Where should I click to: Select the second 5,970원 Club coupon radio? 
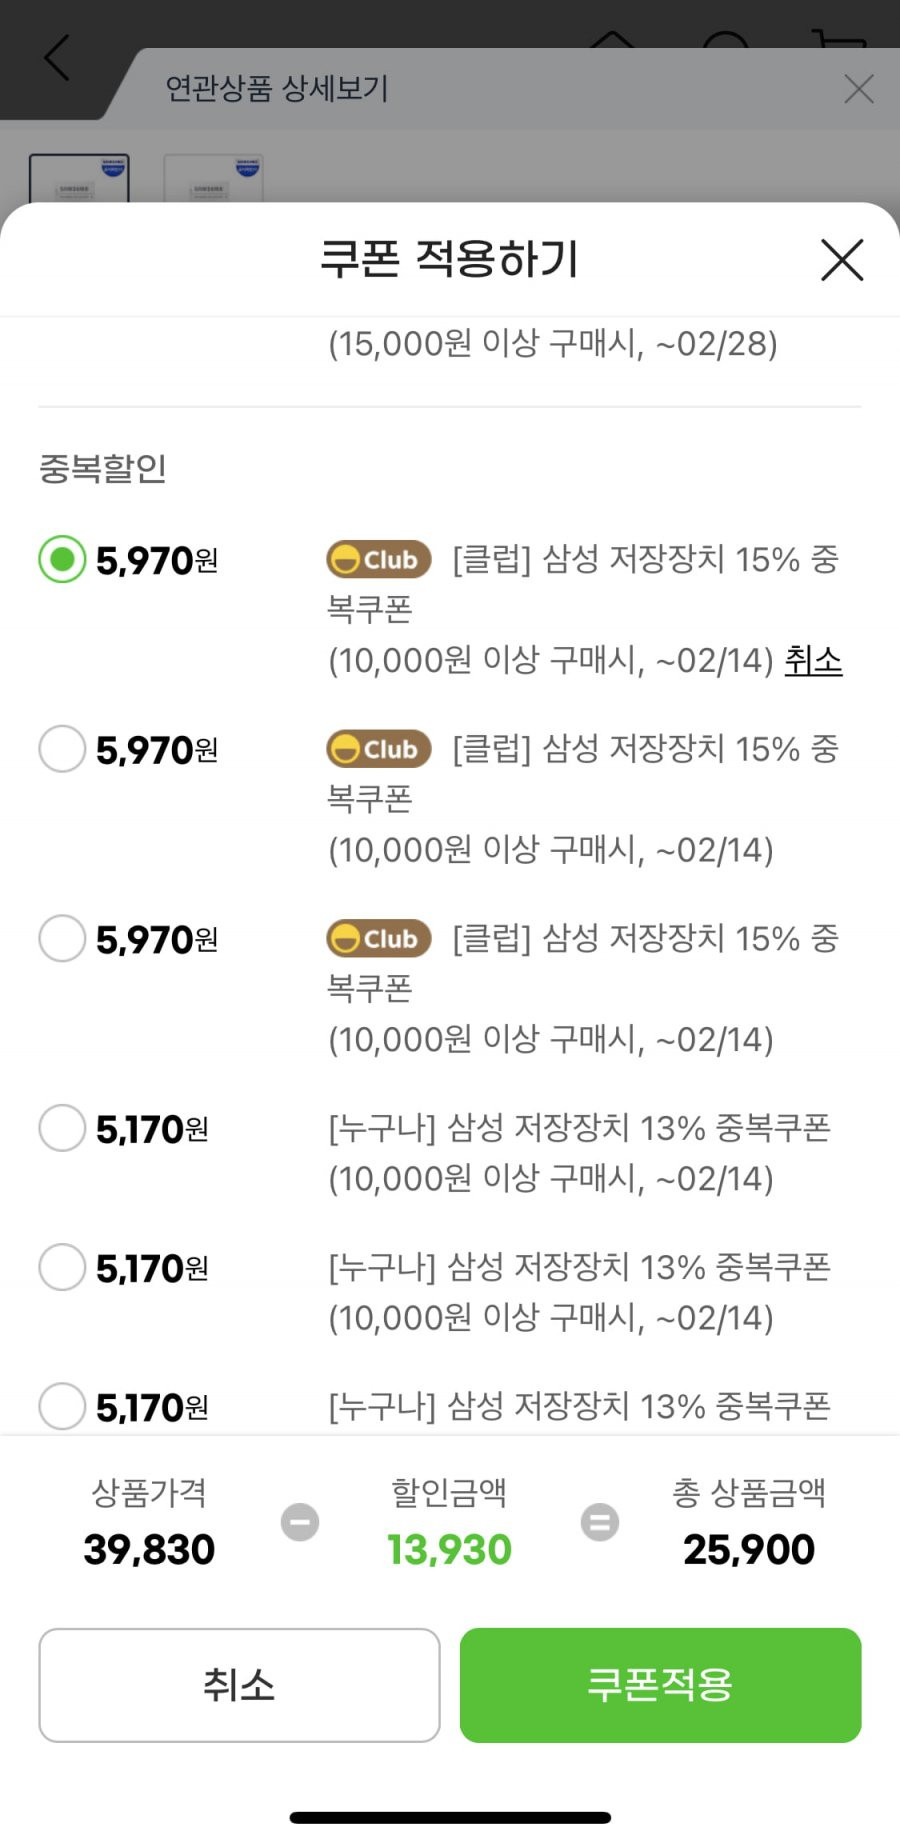[x=62, y=748]
